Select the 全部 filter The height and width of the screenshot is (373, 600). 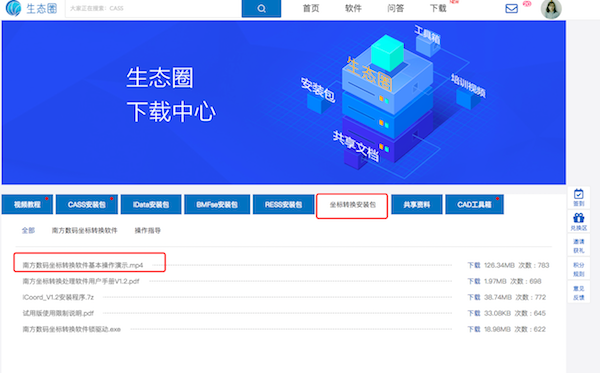28,230
